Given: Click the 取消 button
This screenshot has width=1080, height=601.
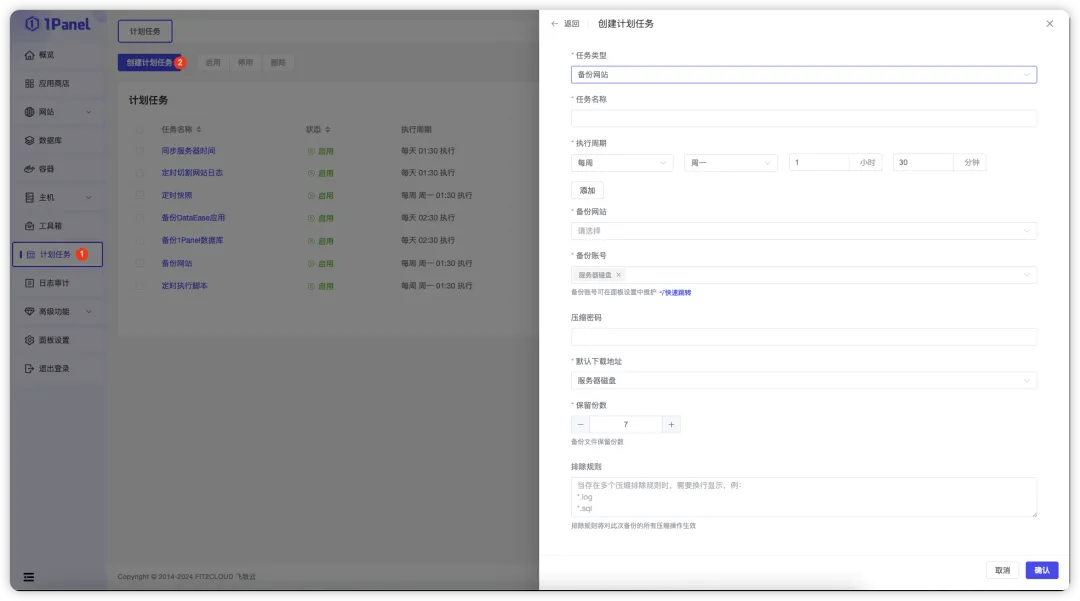Looking at the screenshot, I should [x=1002, y=570].
